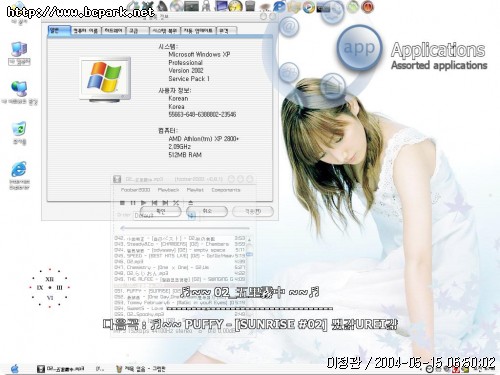Click the Internet Explorer icon in top dock
The width and height of the screenshot is (500, 375).
[279, 6]
